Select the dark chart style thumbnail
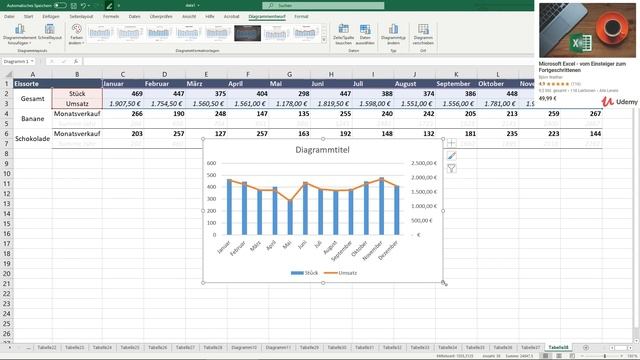Image resolution: width=640 pixels, height=360 pixels. pyautogui.click(x=247, y=33)
